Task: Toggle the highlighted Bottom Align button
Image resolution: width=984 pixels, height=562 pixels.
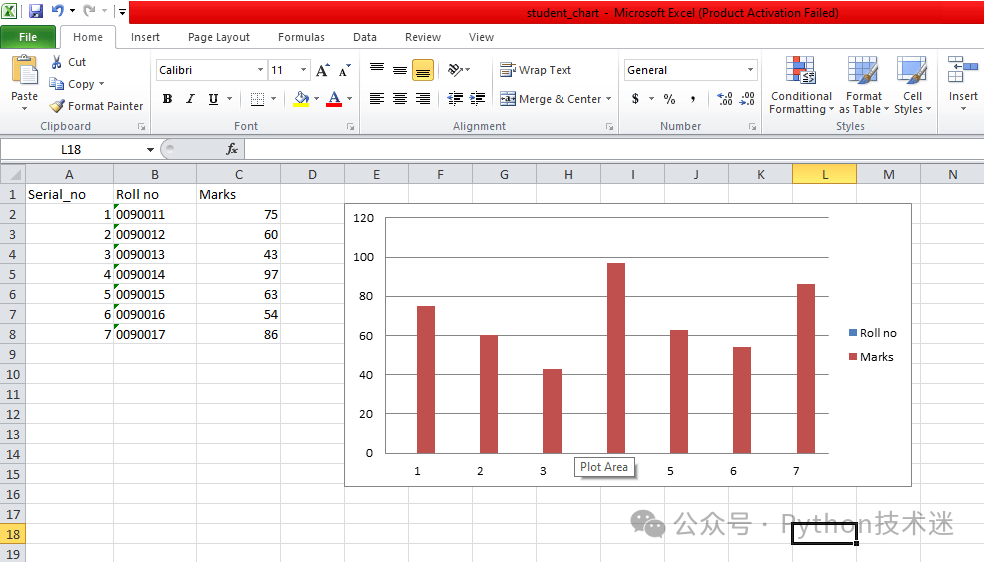Action: click(423, 70)
